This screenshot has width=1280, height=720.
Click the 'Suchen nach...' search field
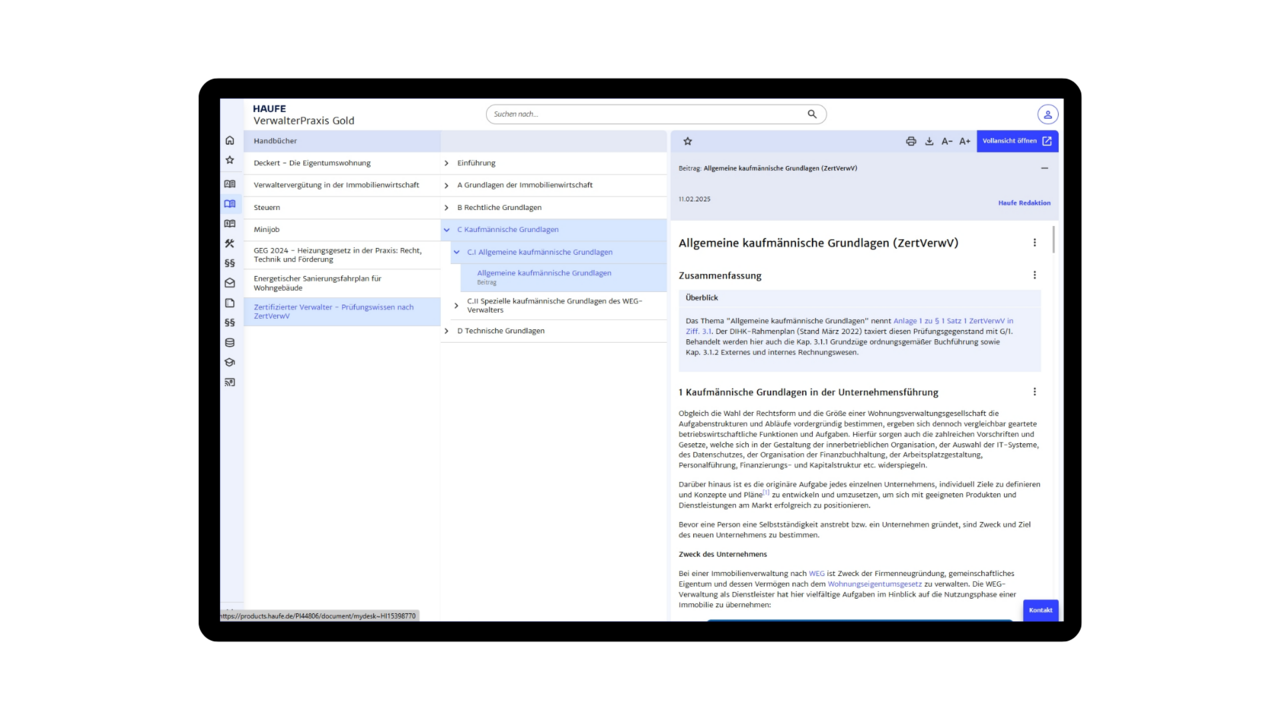tap(648, 114)
